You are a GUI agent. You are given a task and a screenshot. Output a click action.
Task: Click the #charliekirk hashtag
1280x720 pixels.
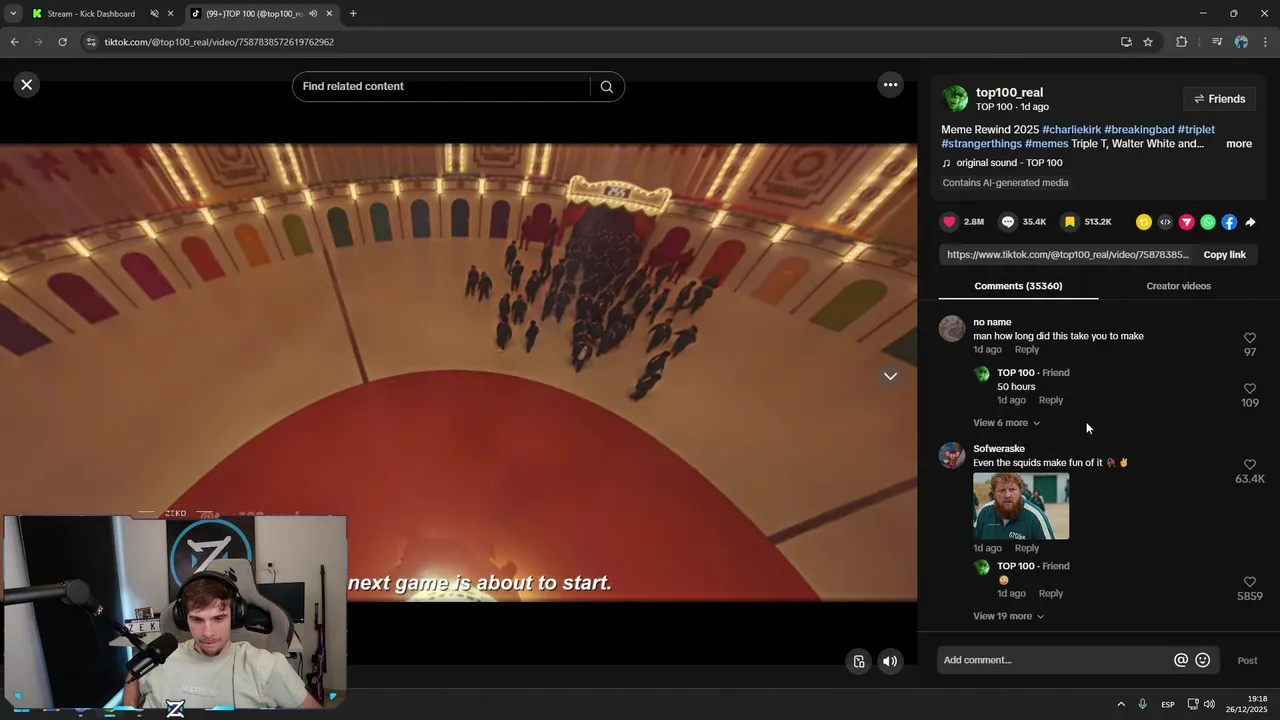[1071, 130]
